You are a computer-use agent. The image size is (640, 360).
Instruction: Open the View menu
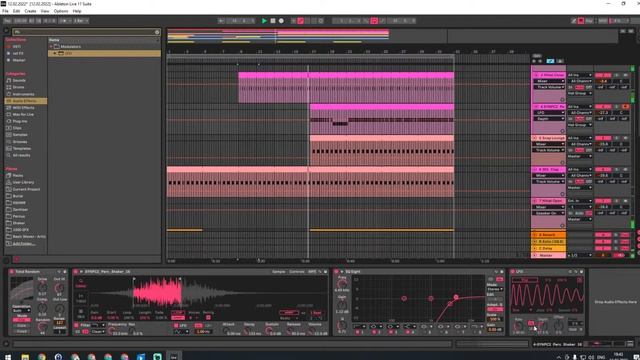coord(45,11)
